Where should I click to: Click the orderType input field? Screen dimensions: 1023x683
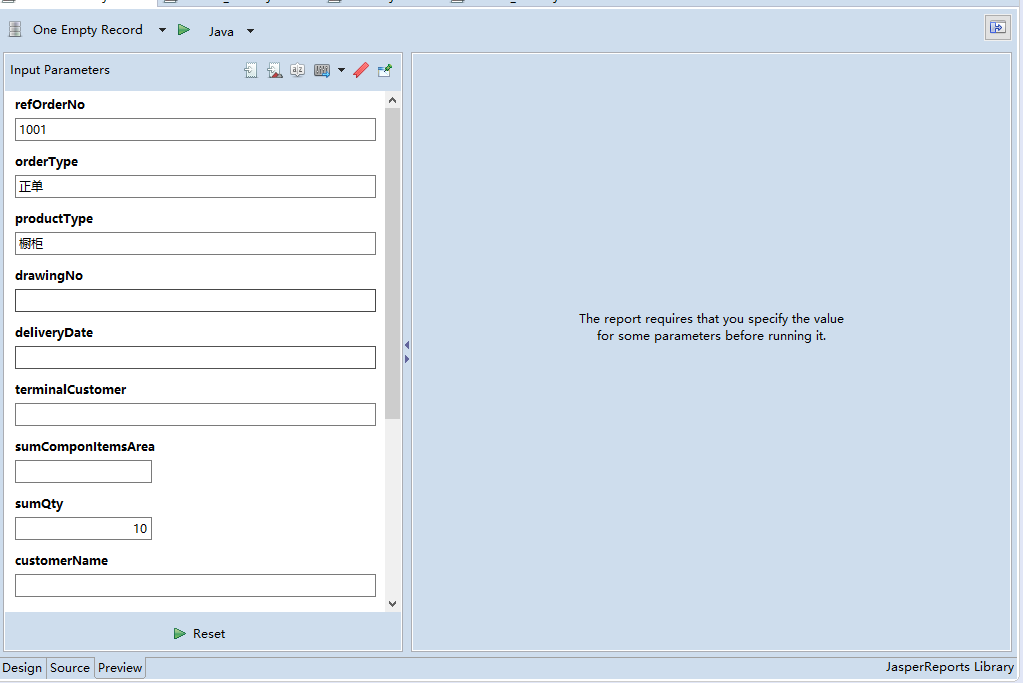coord(195,187)
